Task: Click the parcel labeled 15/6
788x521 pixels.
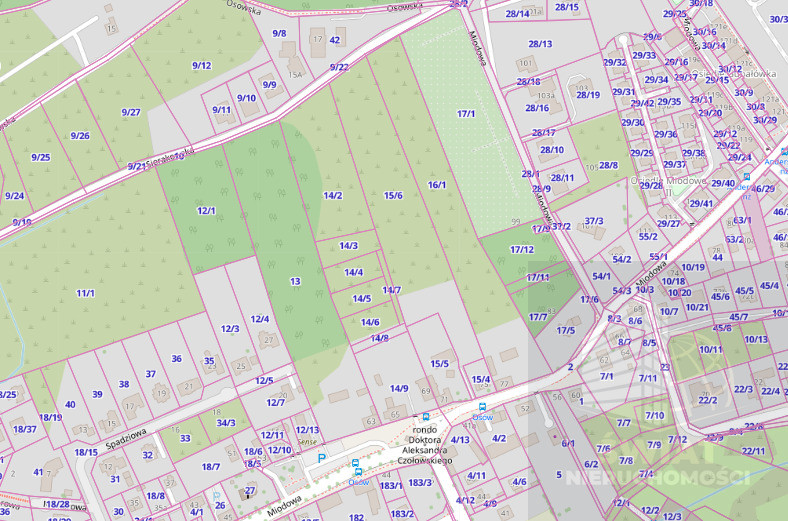Action: (x=393, y=195)
